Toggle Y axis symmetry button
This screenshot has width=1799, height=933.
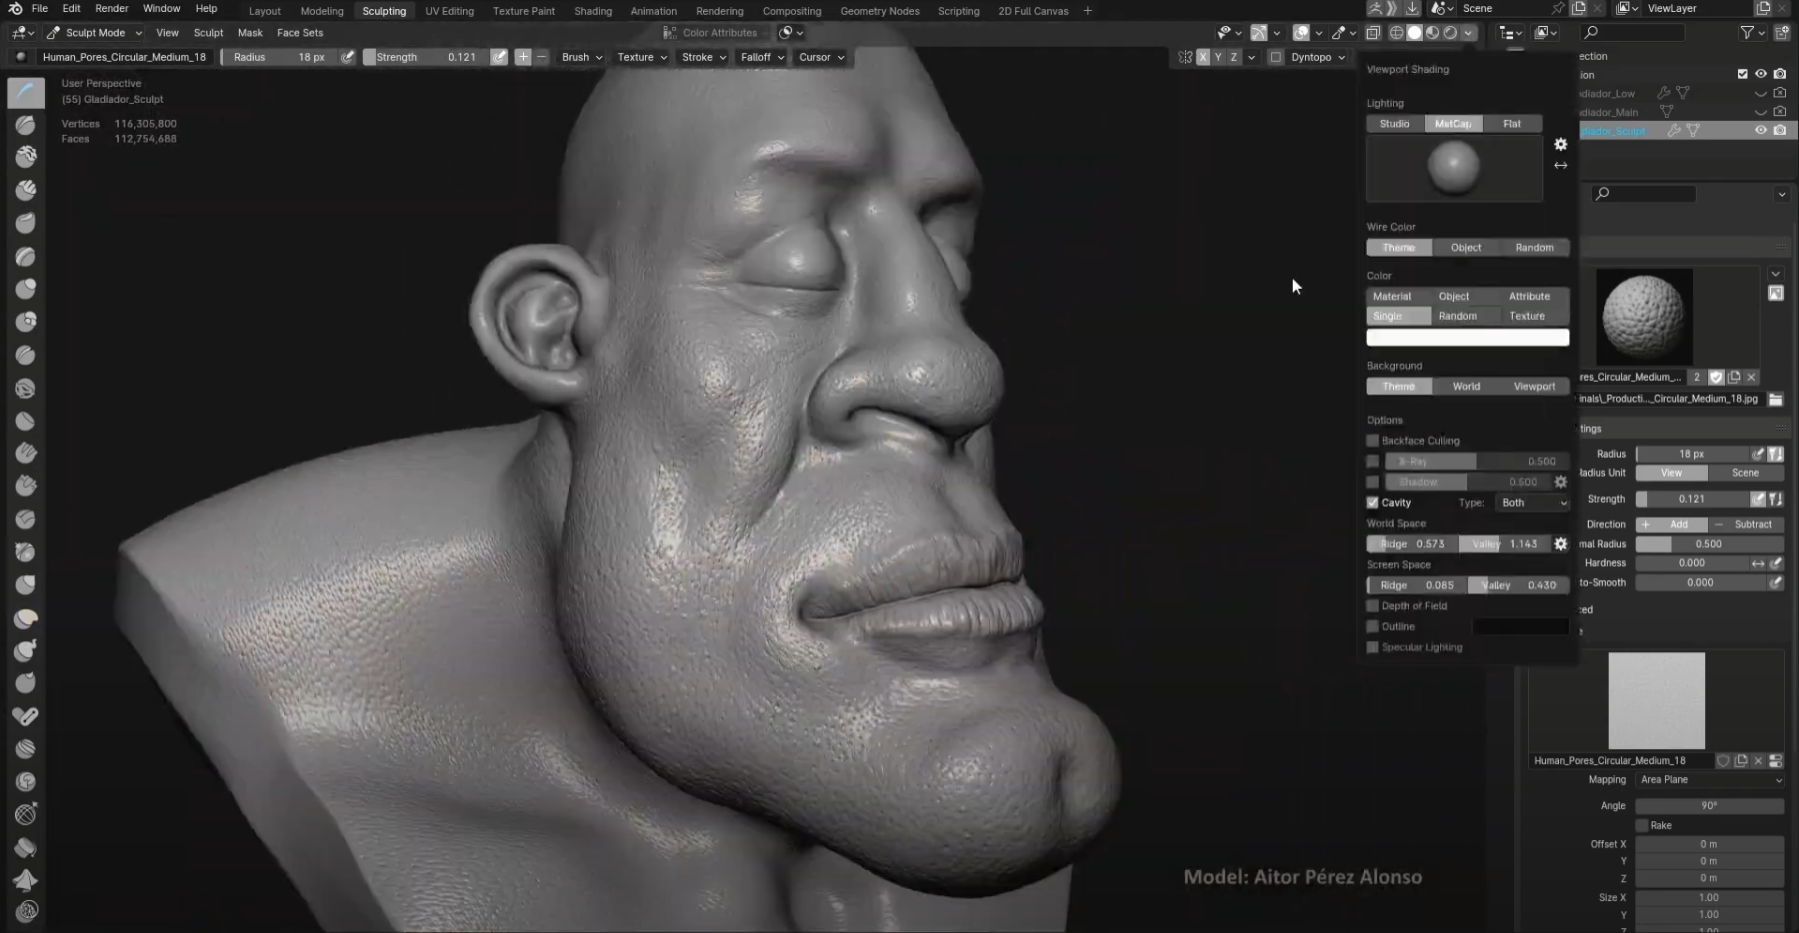click(1218, 57)
